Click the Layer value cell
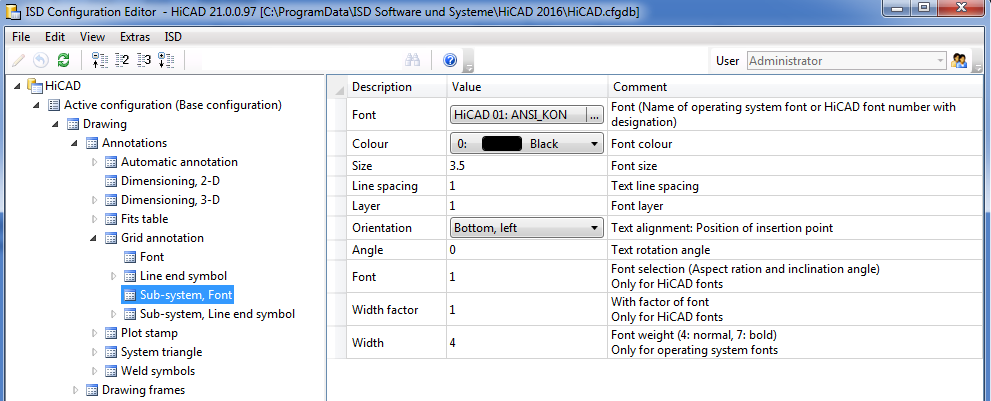This screenshot has width=991, height=401. tap(527, 206)
